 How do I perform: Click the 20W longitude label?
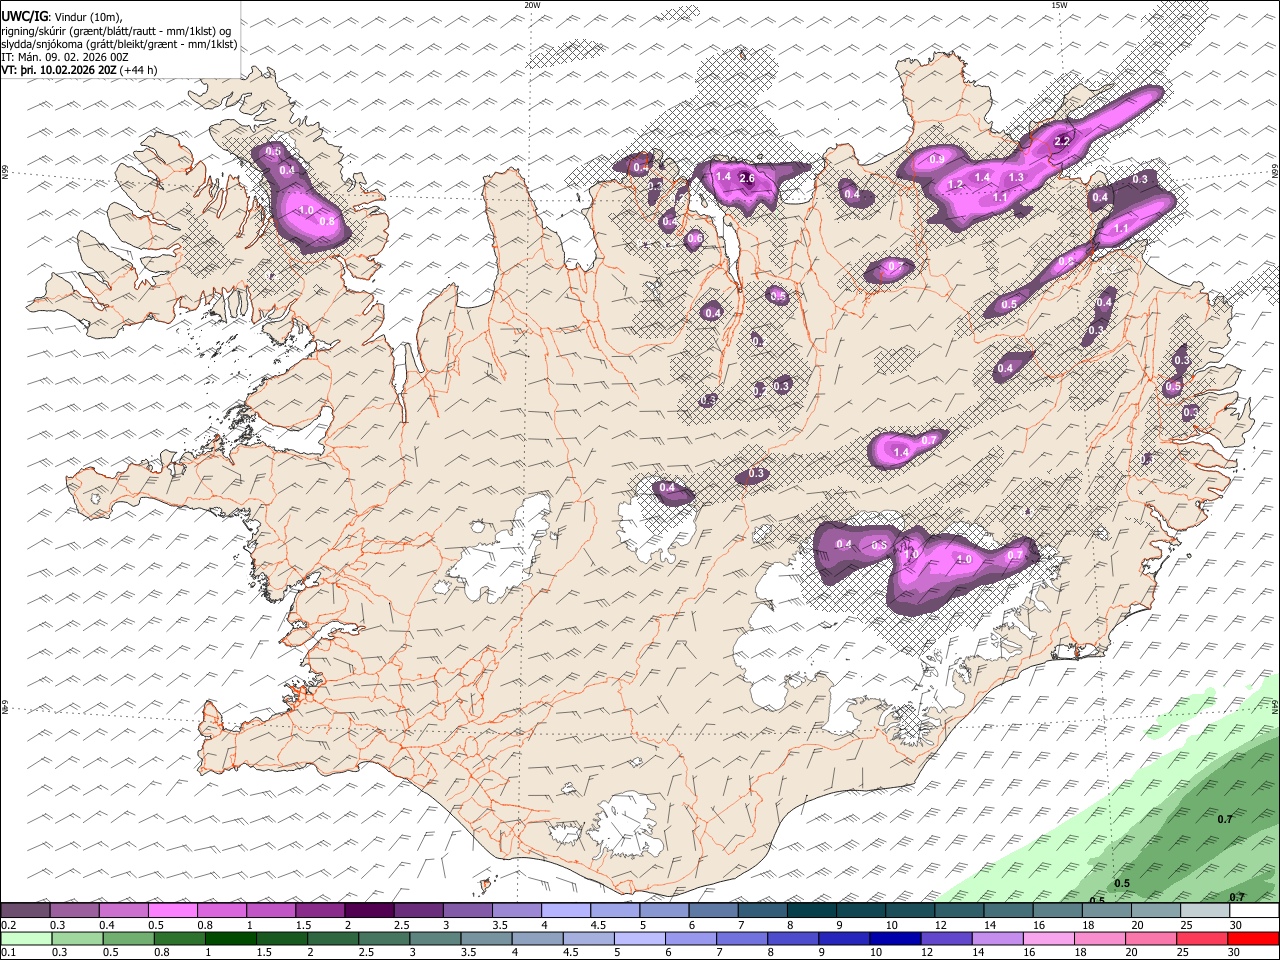532,5
